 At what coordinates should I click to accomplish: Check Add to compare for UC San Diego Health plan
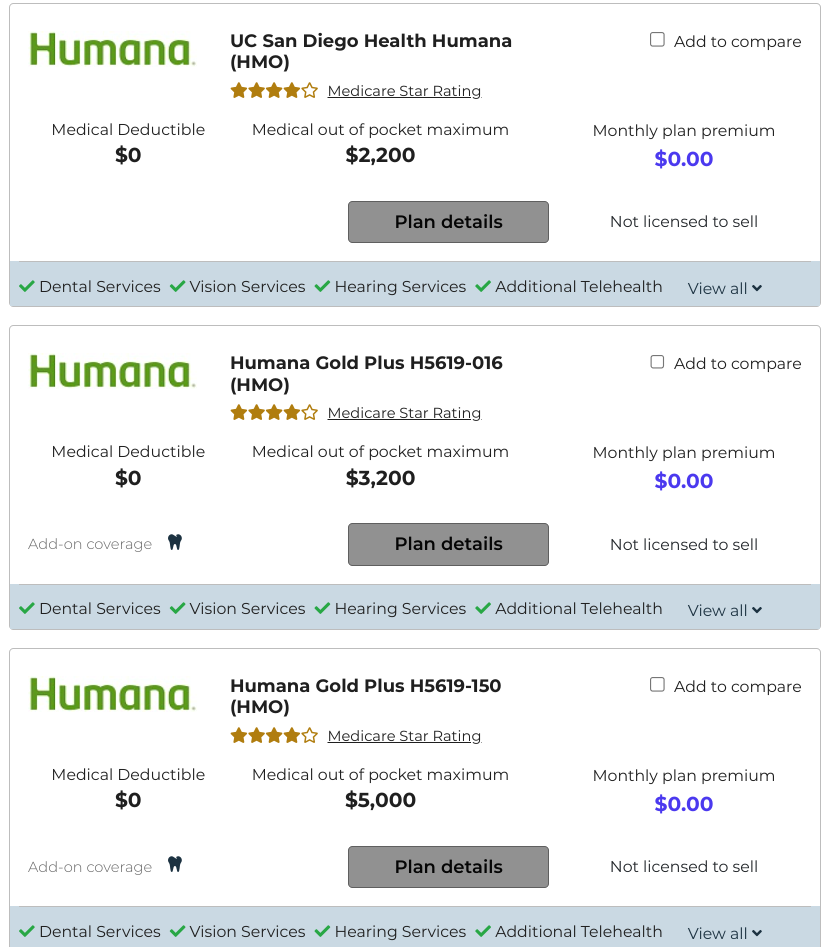pos(657,38)
